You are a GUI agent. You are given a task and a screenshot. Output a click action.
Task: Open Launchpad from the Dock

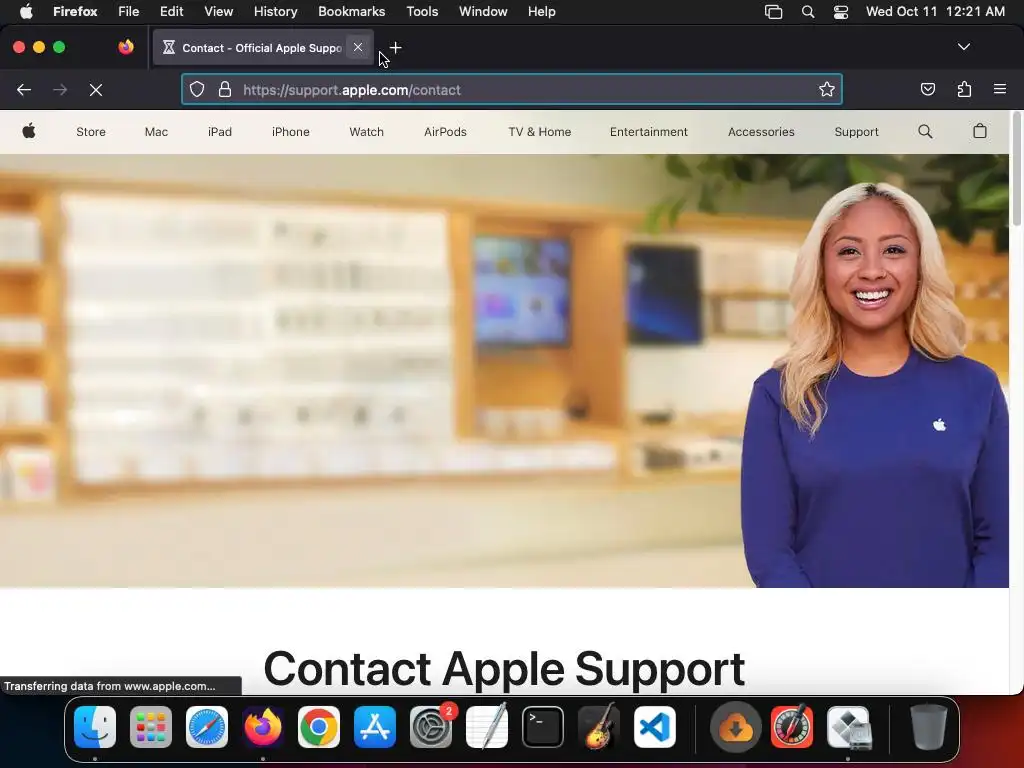[151, 727]
